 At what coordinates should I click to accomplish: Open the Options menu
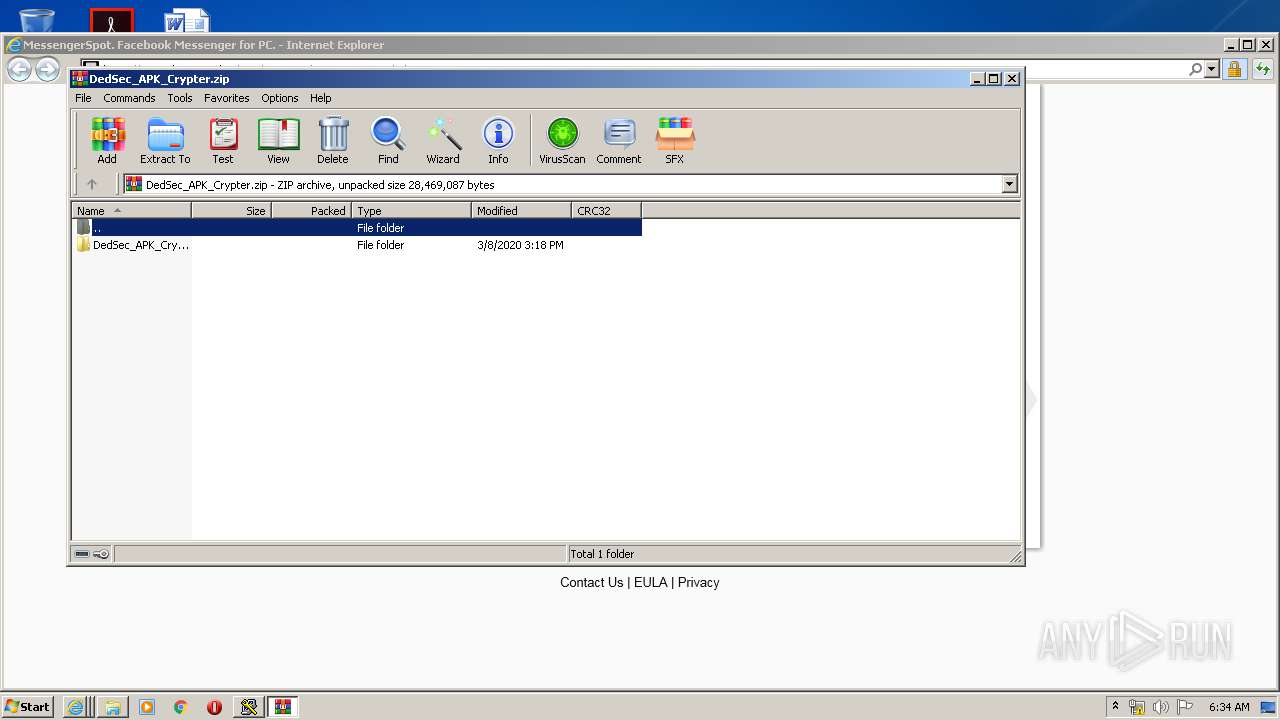click(280, 98)
